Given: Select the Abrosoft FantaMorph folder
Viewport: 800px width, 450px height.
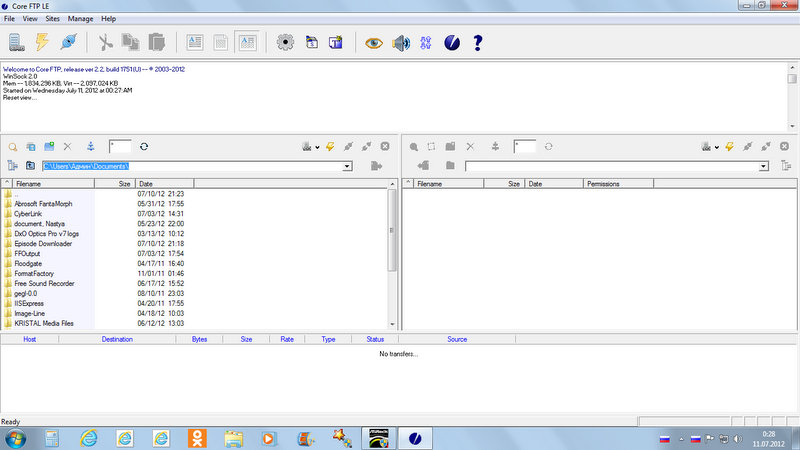Looking at the screenshot, I should (x=43, y=204).
